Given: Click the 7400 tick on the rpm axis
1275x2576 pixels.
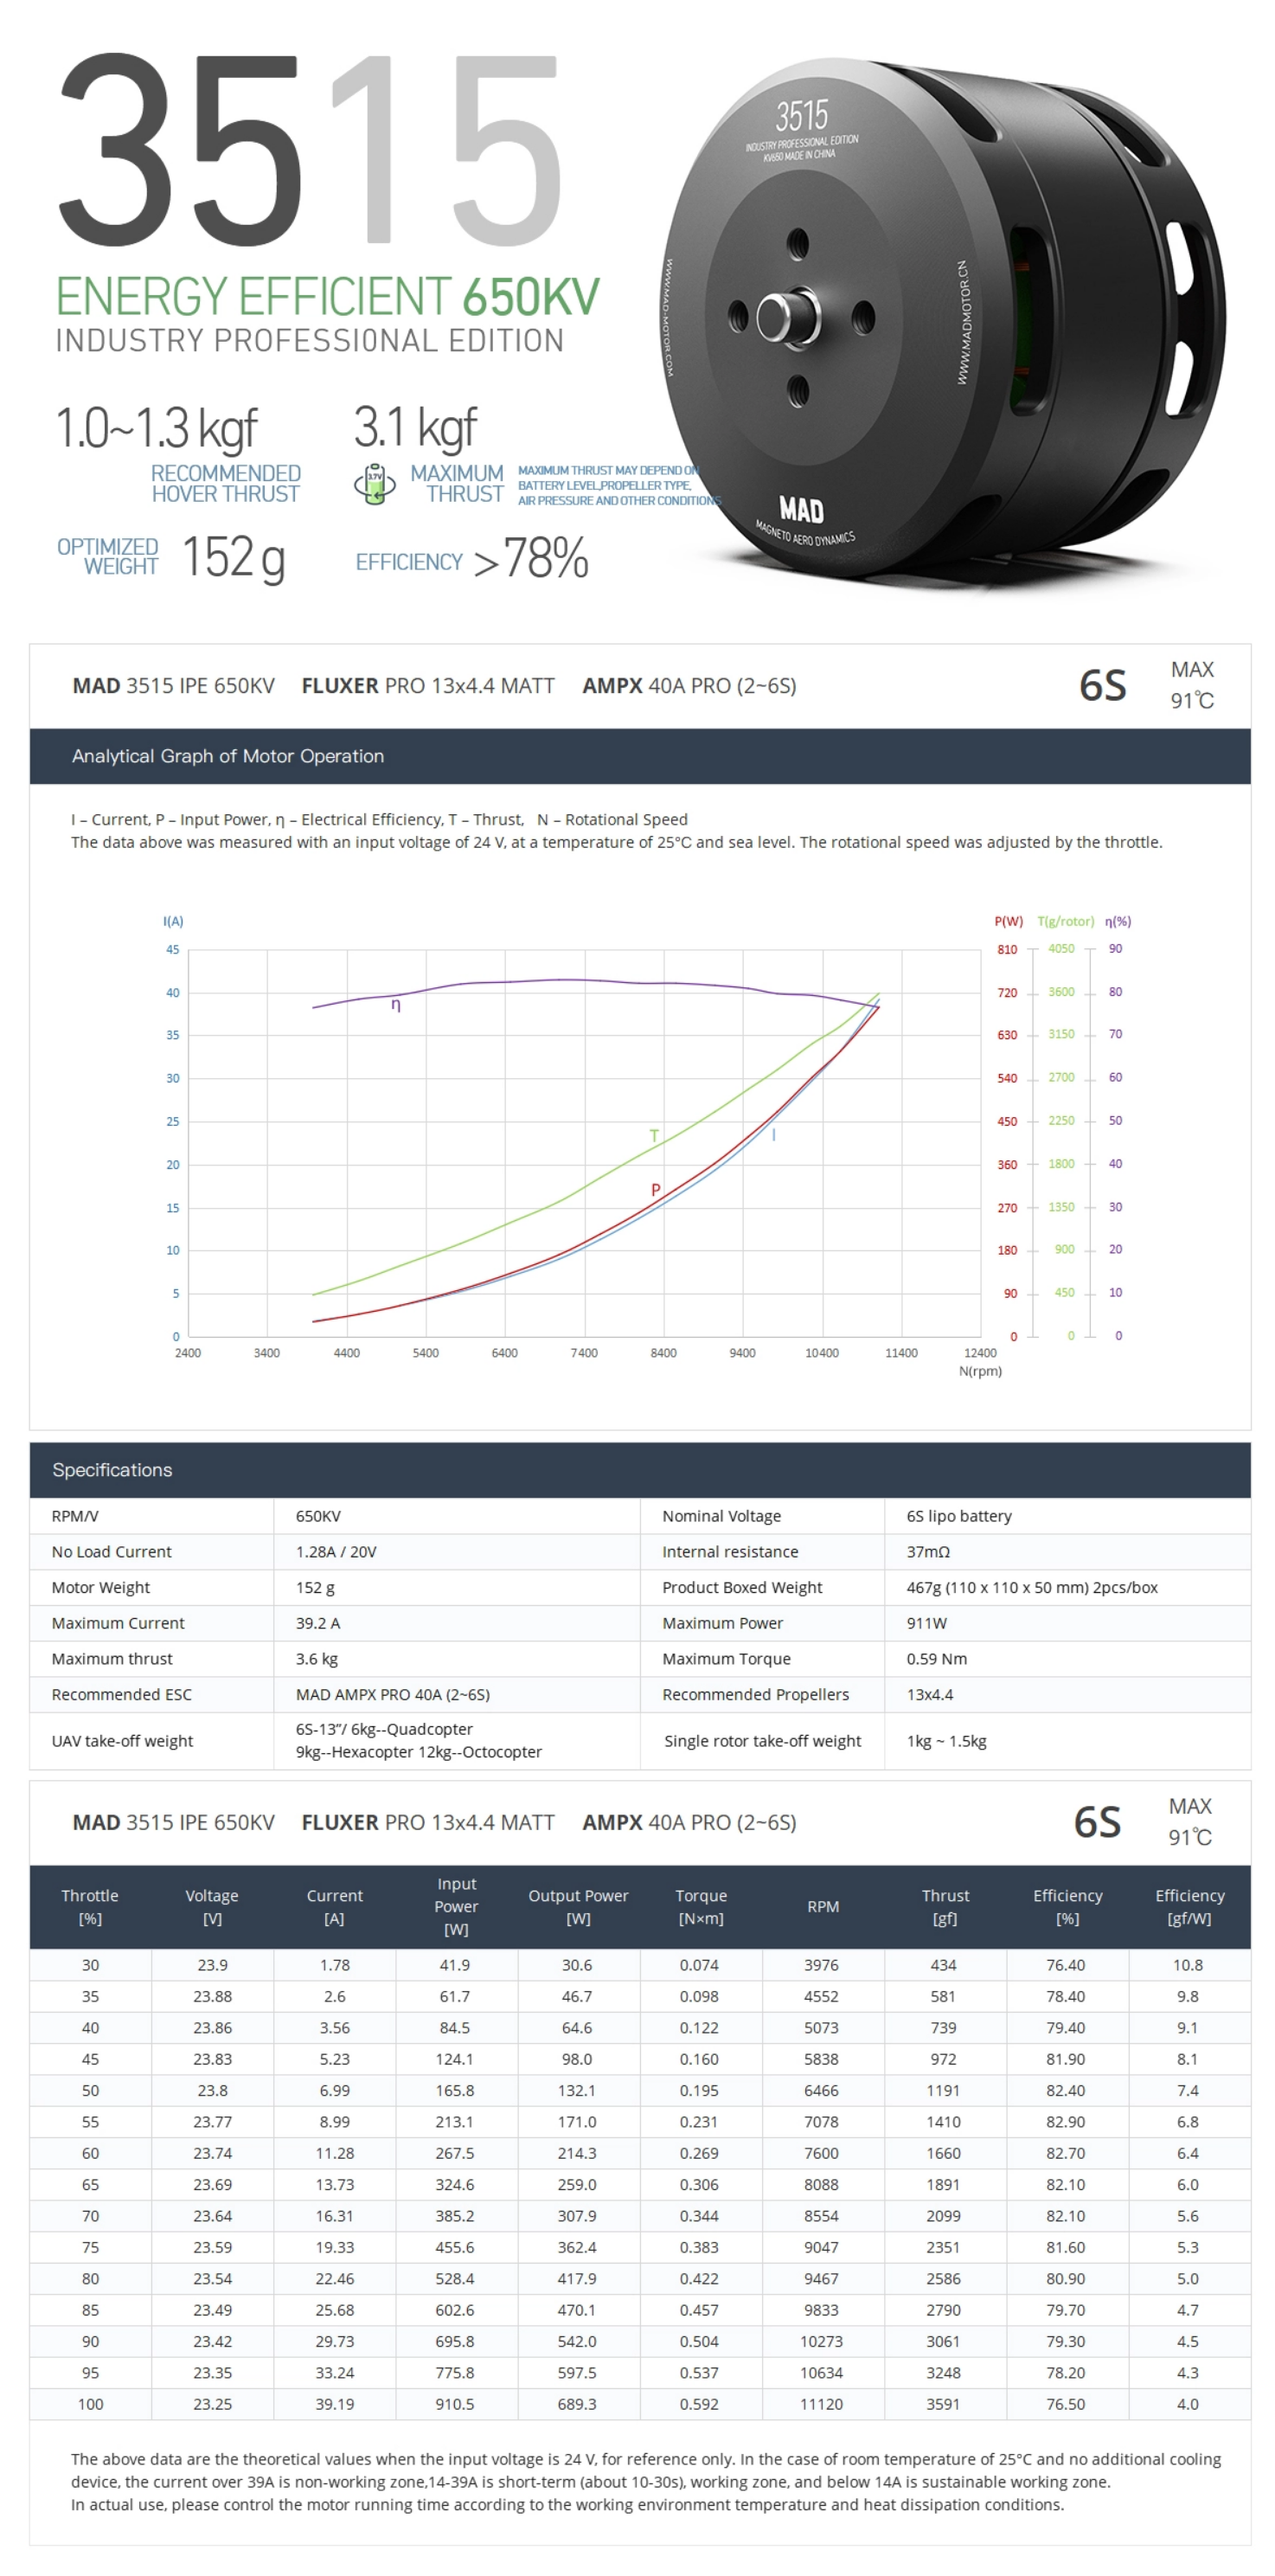Looking at the screenshot, I should coord(584,1353).
